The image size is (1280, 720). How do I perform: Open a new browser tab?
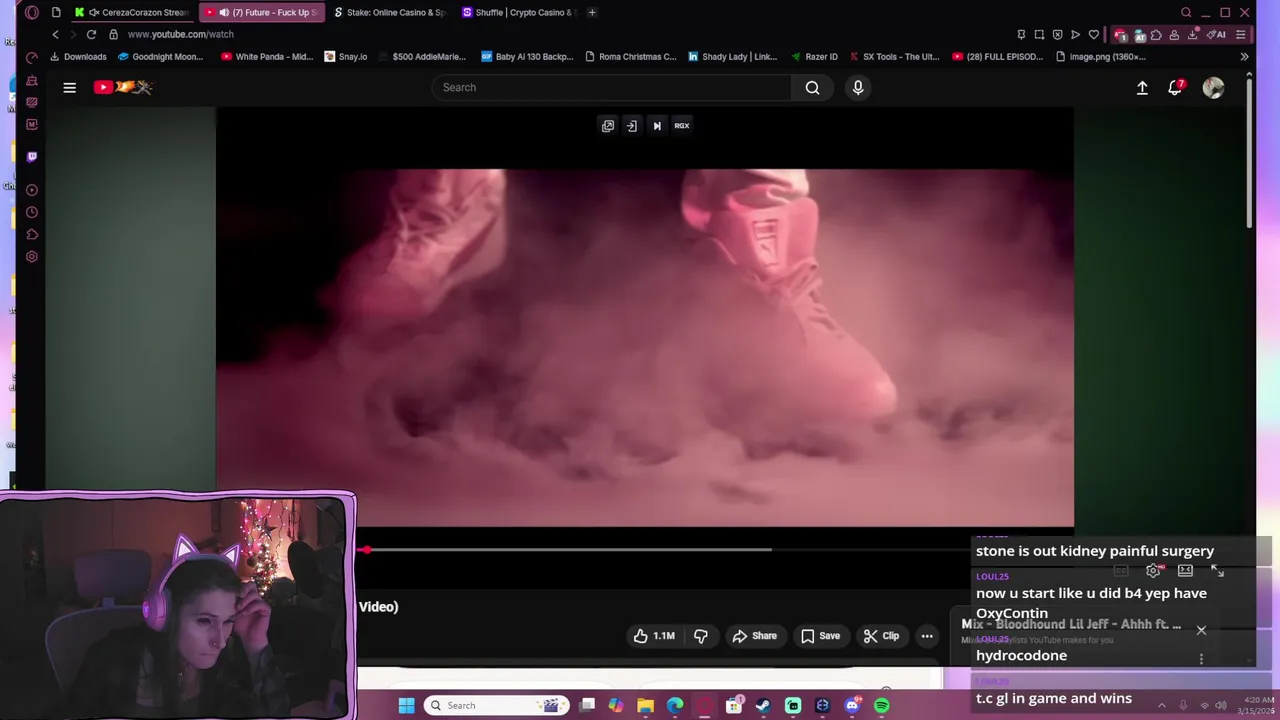tap(592, 13)
